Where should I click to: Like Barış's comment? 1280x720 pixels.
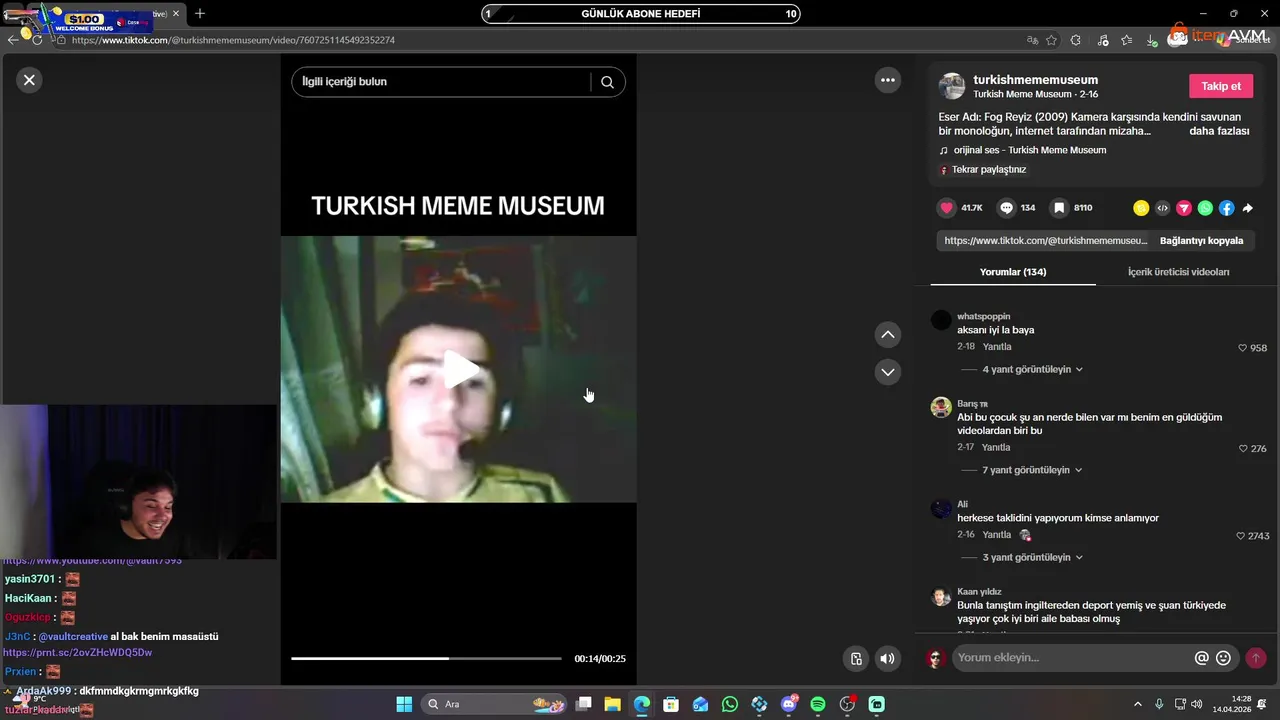pyautogui.click(x=1244, y=449)
